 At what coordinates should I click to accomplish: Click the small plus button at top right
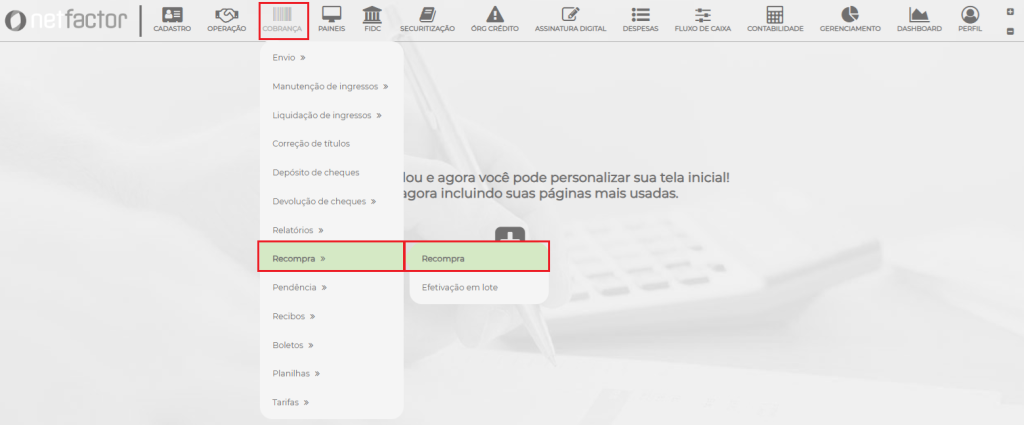[1010, 12]
